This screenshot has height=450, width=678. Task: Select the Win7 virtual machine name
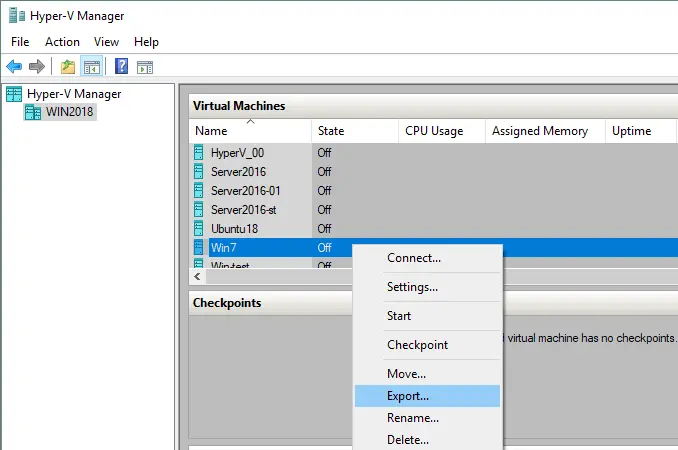(224, 248)
